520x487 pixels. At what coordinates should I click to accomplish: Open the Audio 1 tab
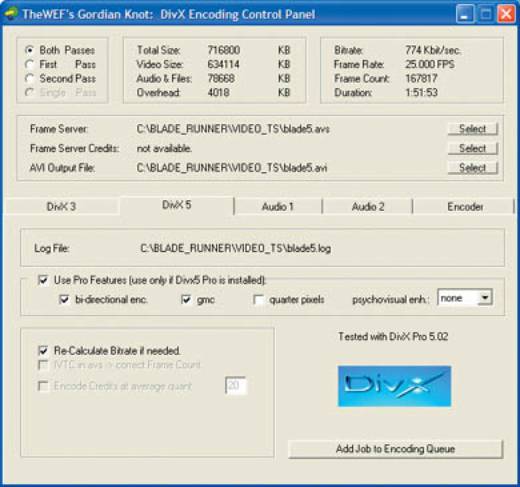[278, 207]
